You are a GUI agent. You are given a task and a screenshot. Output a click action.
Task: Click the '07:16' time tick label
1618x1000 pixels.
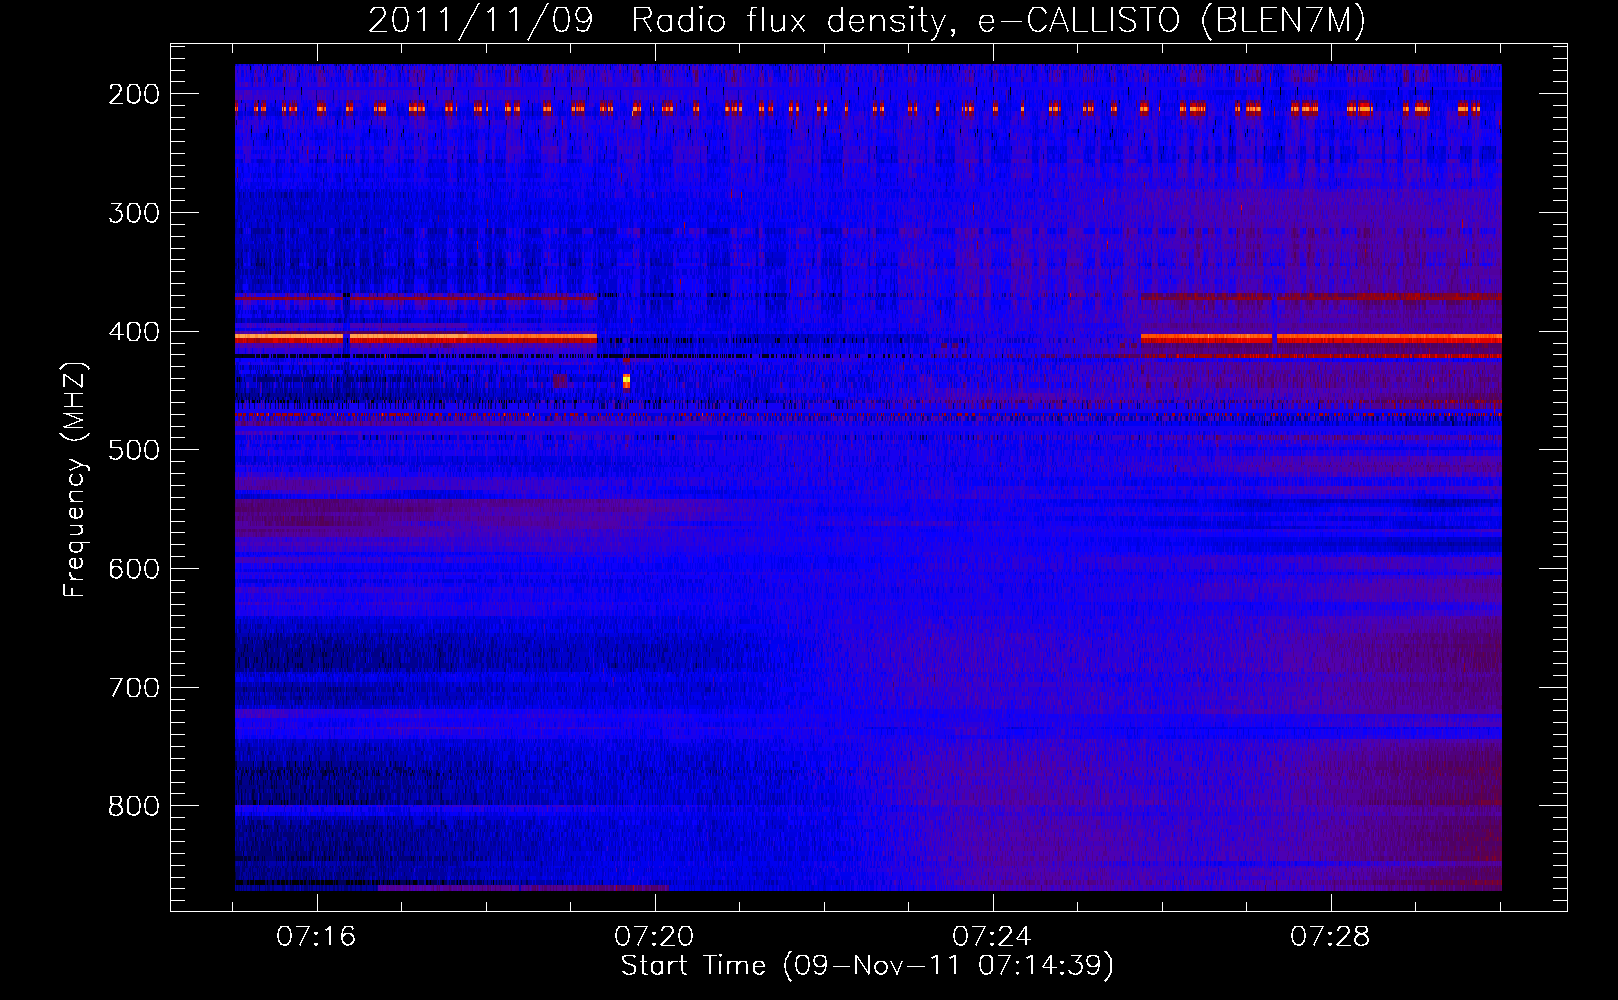click(316, 936)
